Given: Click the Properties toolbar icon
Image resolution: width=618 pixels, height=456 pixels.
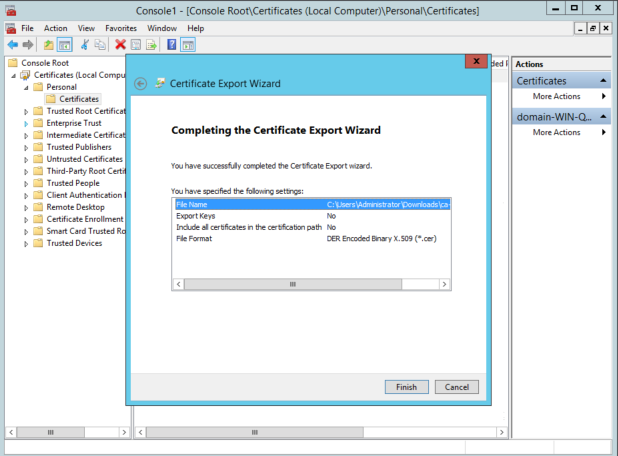Looking at the screenshot, I should pyautogui.click(x=136, y=45).
